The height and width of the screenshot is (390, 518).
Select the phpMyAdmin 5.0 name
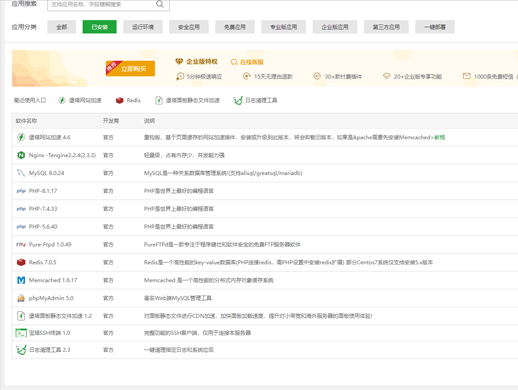coord(51,298)
